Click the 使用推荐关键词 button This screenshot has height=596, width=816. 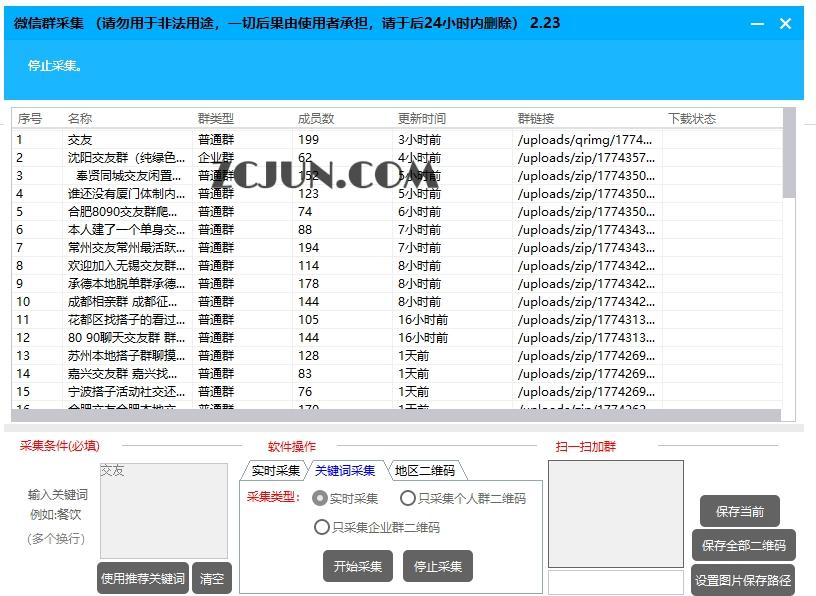point(141,577)
